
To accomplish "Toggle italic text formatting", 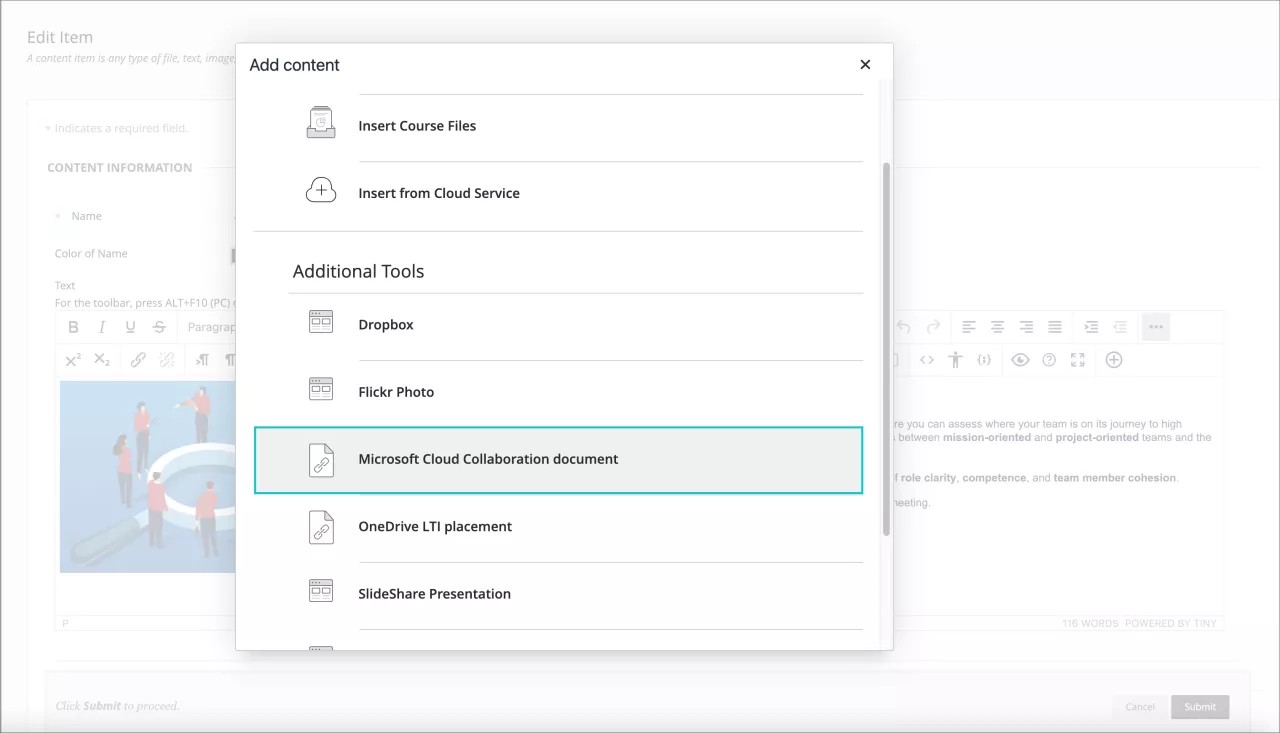I will tap(101, 326).
